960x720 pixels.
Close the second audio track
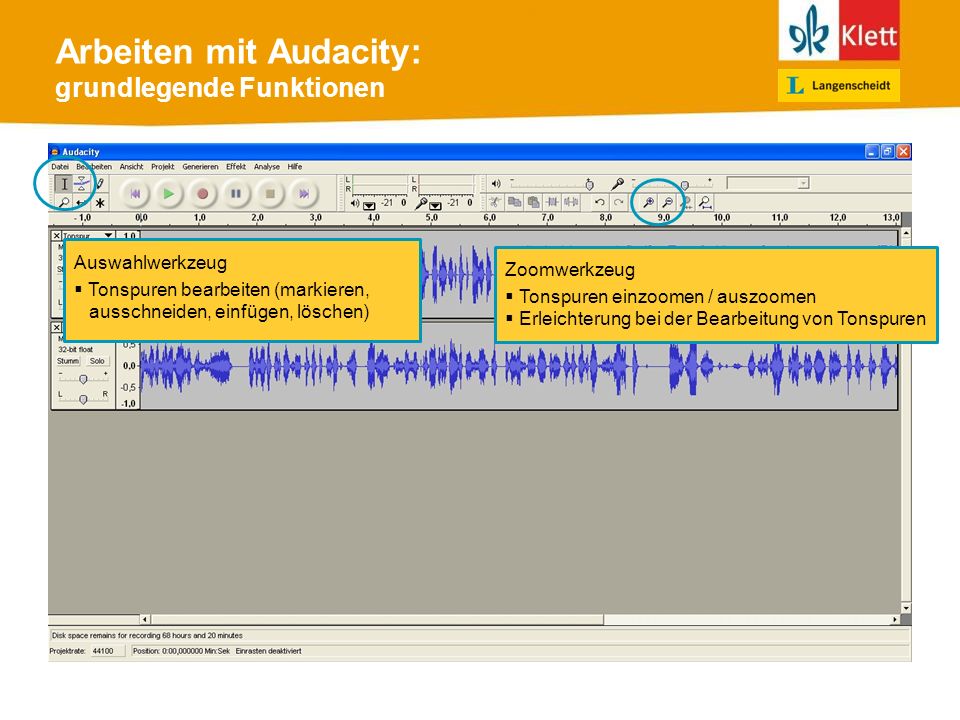pyautogui.click(x=56, y=328)
